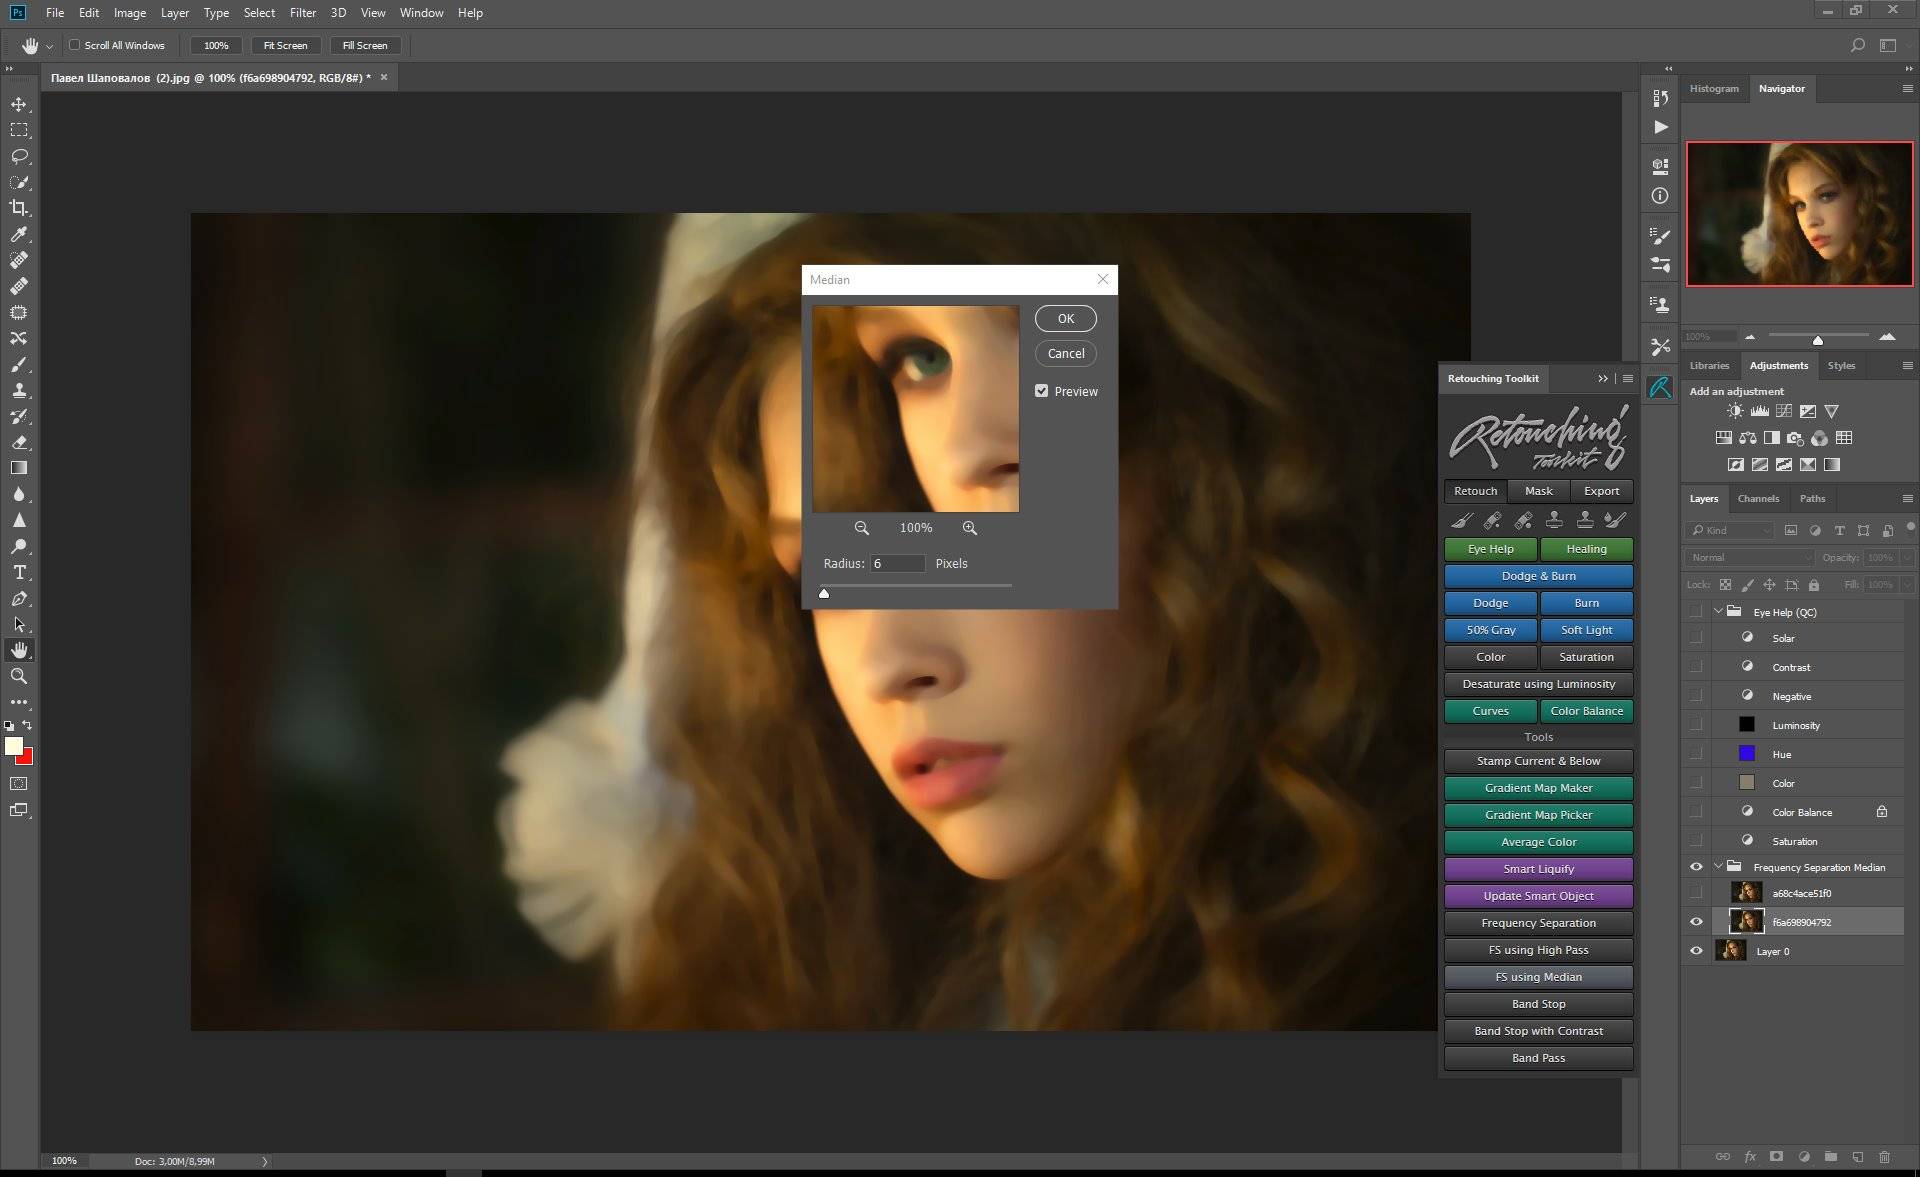The height and width of the screenshot is (1177, 1920).
Task: Select the Quick Selection tool
Action: 19,182
